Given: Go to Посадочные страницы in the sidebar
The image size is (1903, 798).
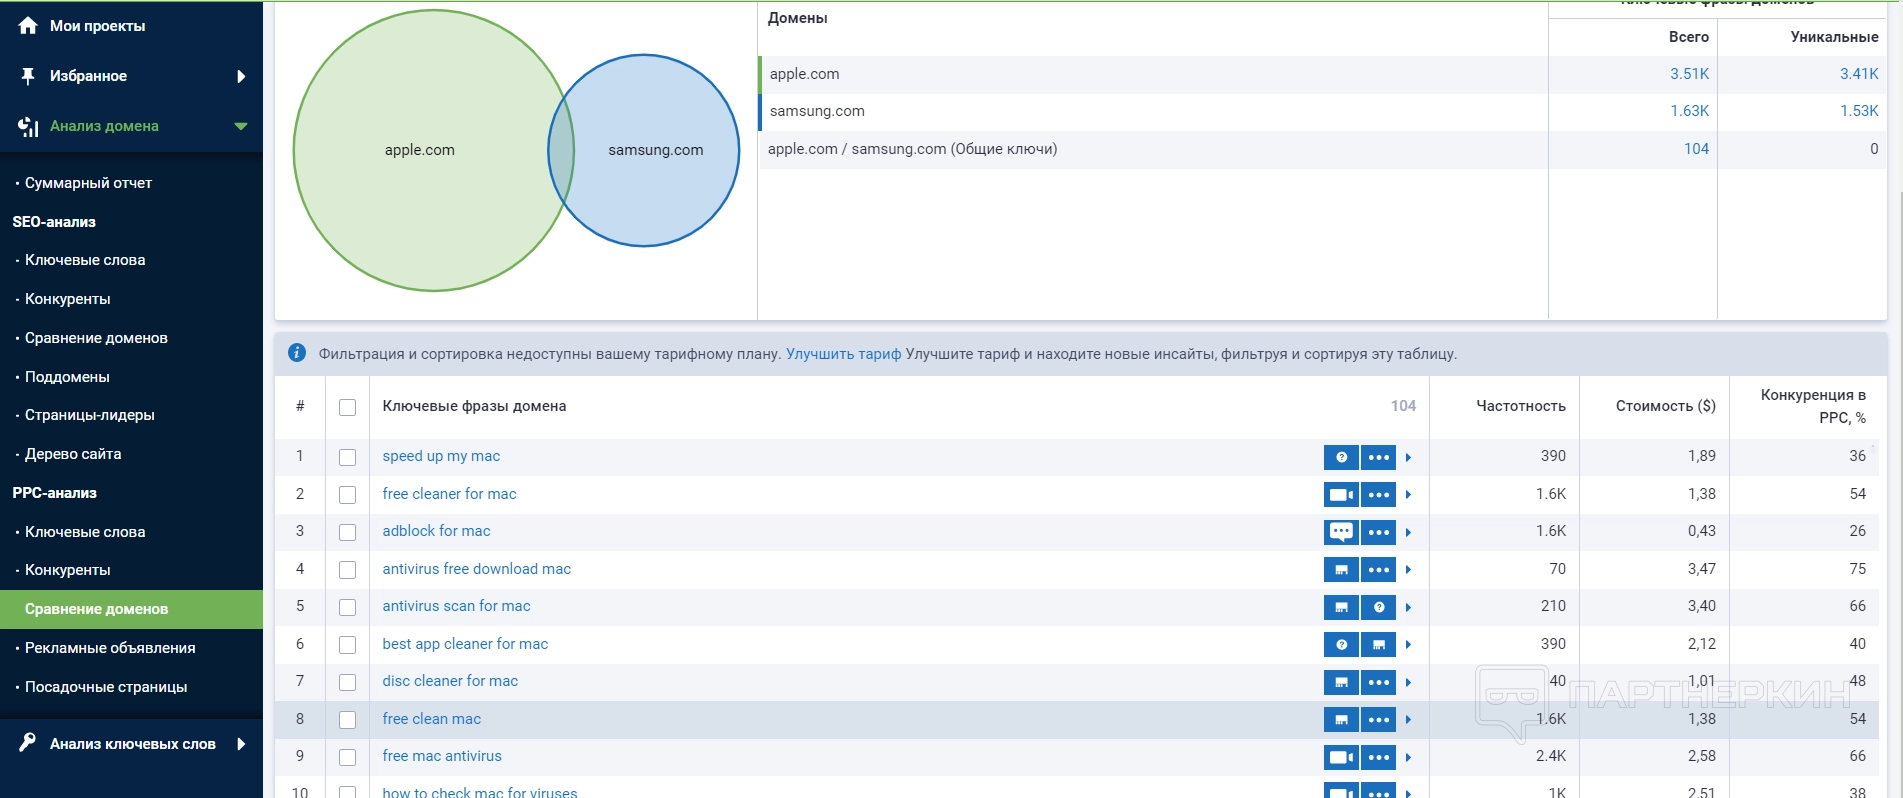Looking at the screenshot, I should click(106, 687).
